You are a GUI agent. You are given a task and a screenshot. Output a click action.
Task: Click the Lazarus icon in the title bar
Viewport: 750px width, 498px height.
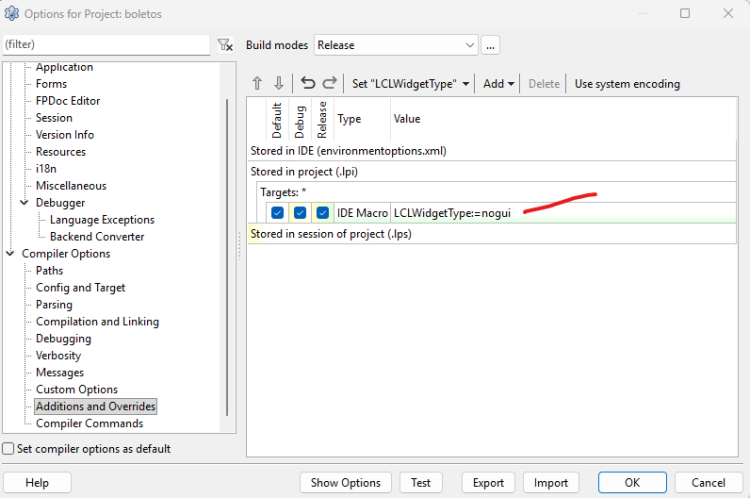[x=11, y=13]
